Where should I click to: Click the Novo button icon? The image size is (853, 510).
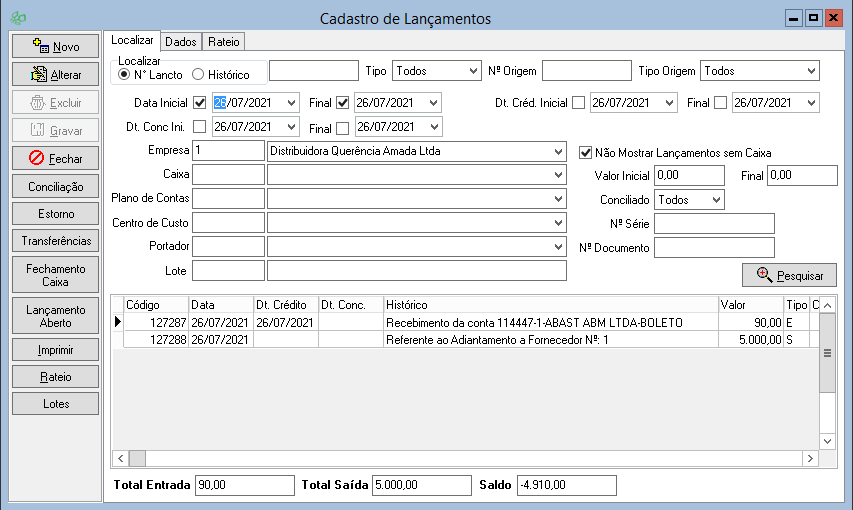point(40,46)
